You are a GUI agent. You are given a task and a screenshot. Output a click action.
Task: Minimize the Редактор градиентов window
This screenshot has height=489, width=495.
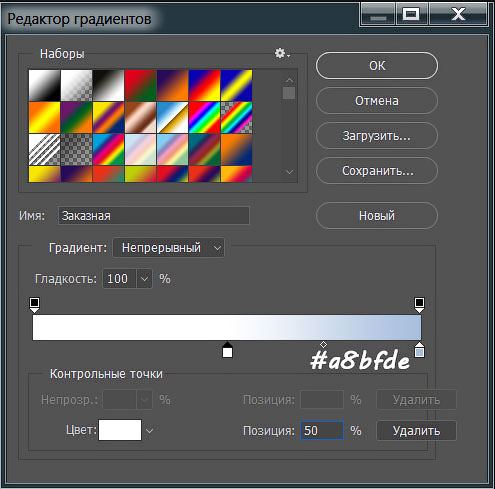[378, 15]
